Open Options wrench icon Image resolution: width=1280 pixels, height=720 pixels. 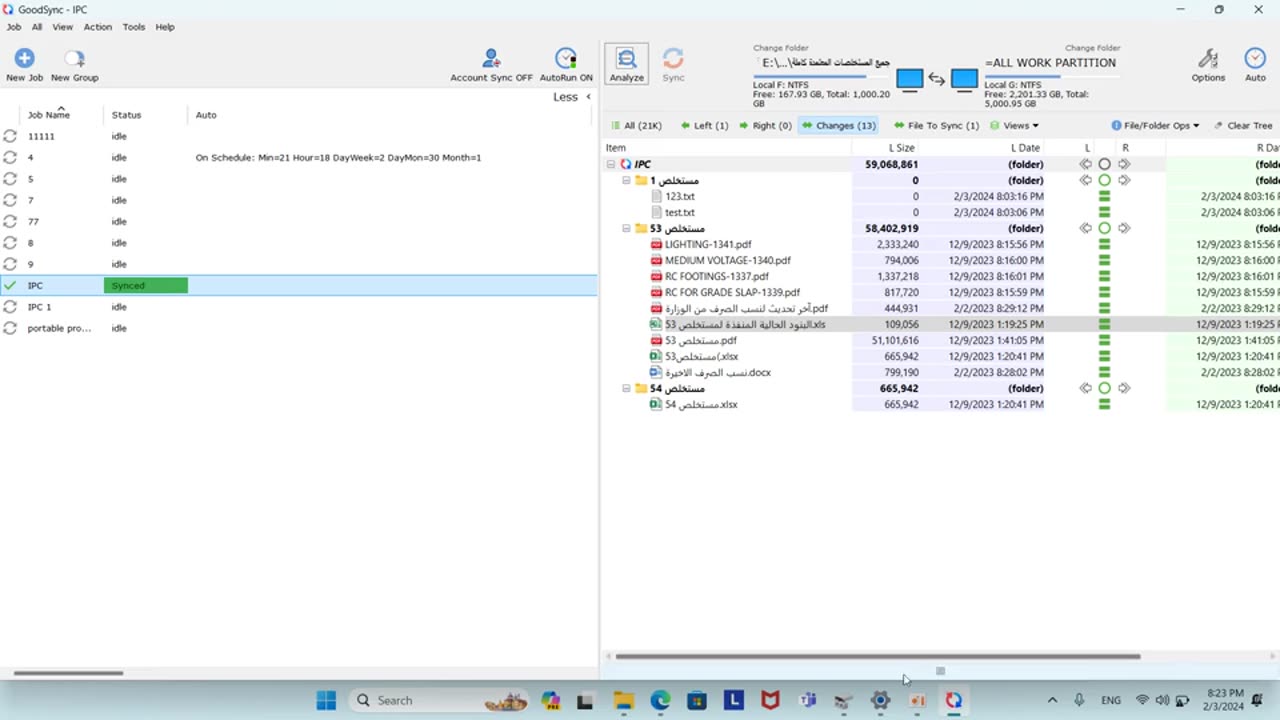pos(1208,58)
